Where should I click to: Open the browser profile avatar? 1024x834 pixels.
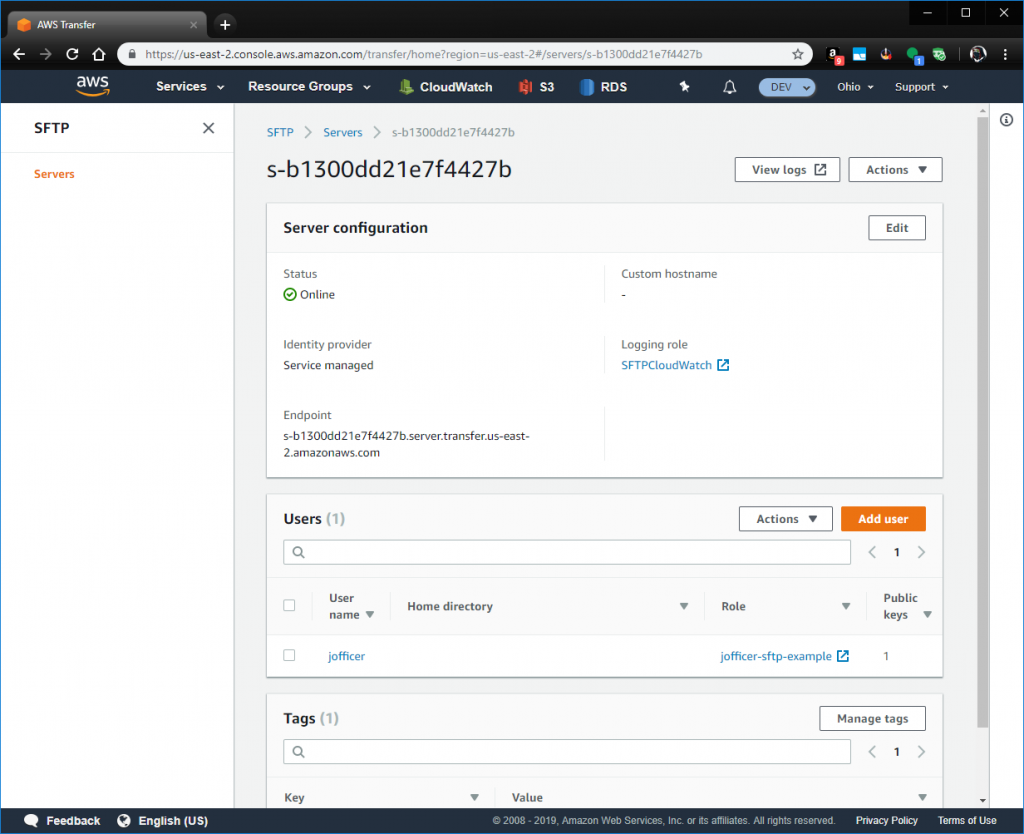pos(978,54)
